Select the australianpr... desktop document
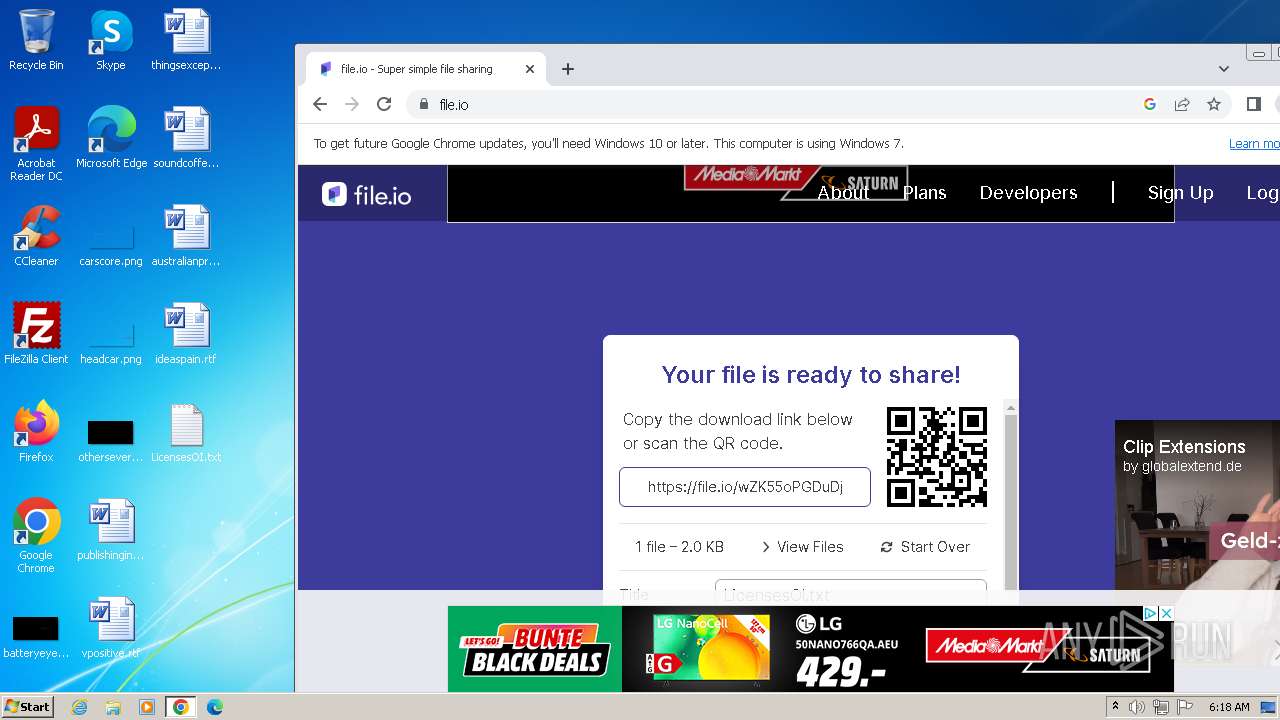The image size is (1280, 720). [x=186, y=236]
